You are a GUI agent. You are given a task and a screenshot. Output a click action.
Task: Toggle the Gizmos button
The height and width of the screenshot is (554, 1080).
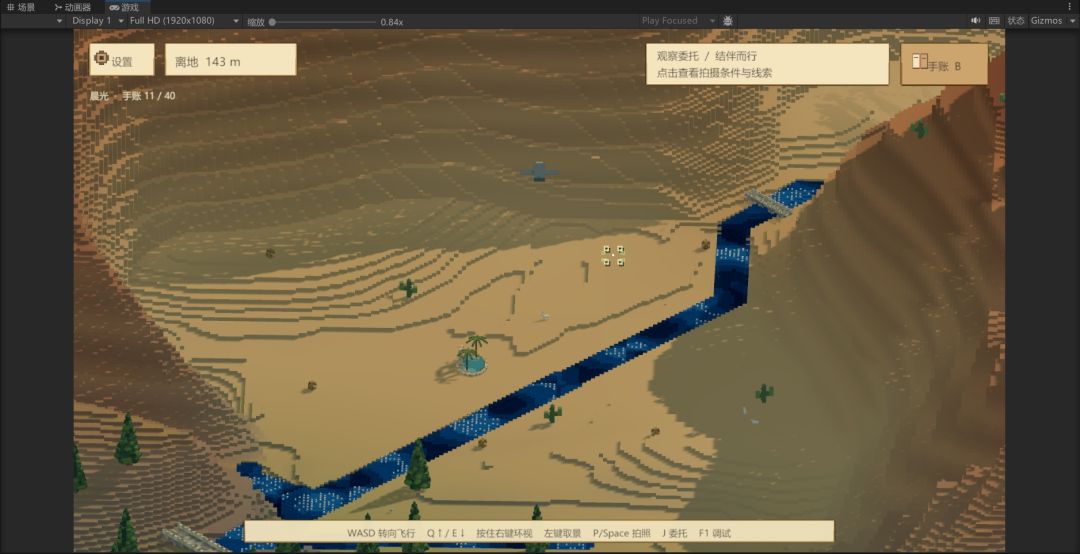click(x=1046, y=21)
